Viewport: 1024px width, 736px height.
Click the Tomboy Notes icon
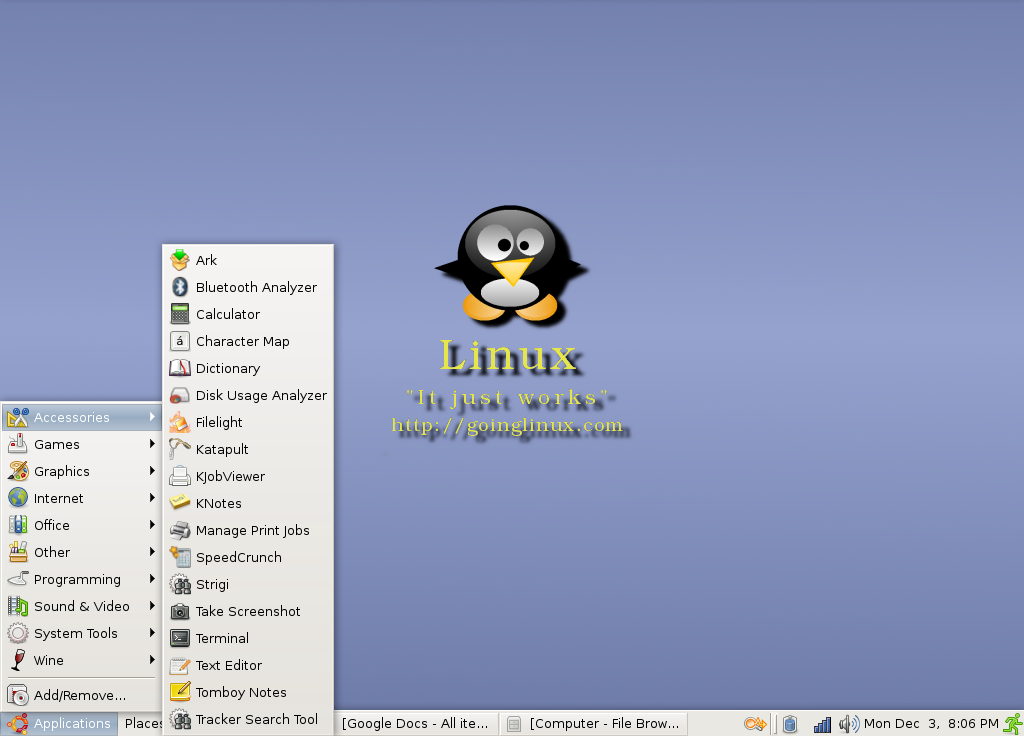click(x=180, y=692)
